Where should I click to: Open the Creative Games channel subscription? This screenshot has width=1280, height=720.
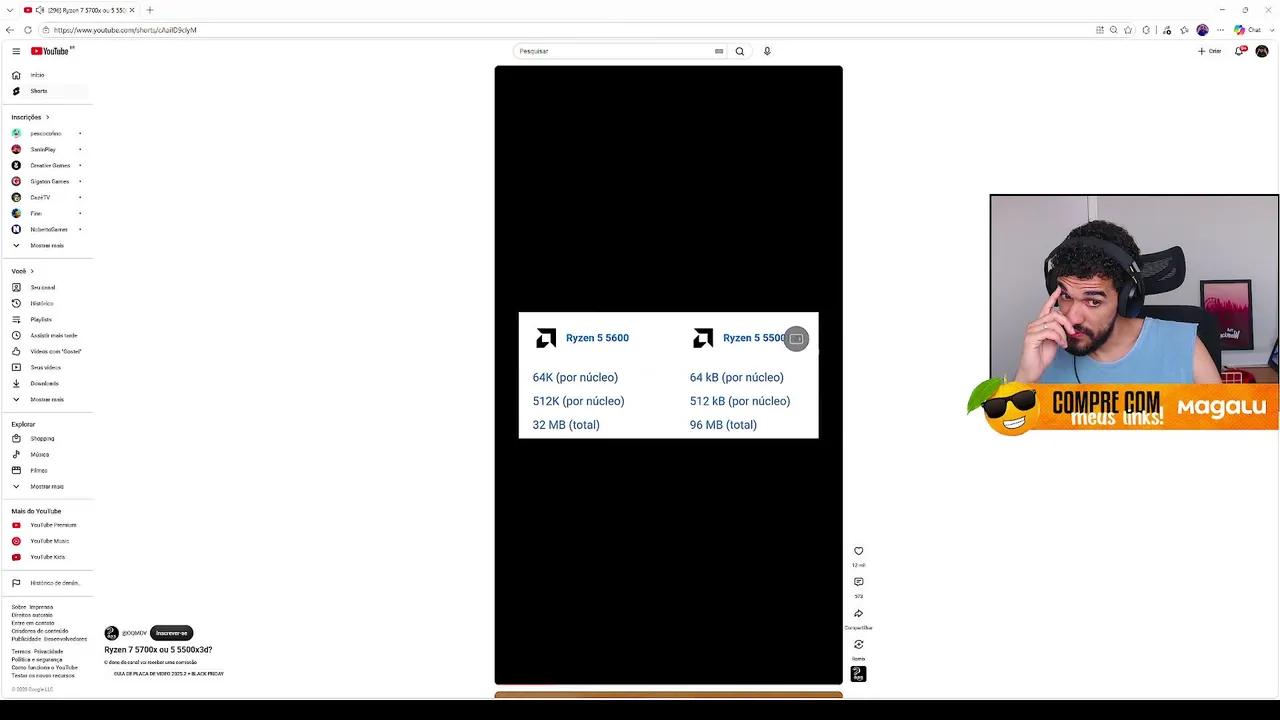[x=50, y=165]
